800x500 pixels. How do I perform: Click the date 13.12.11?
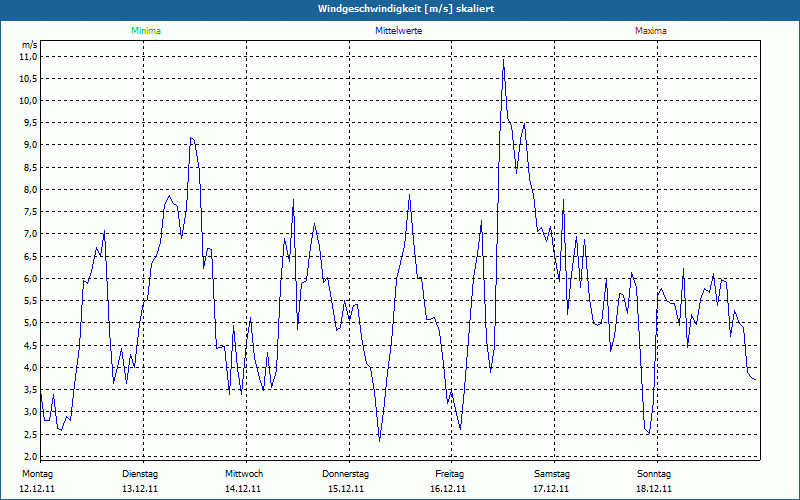[140, 489]
